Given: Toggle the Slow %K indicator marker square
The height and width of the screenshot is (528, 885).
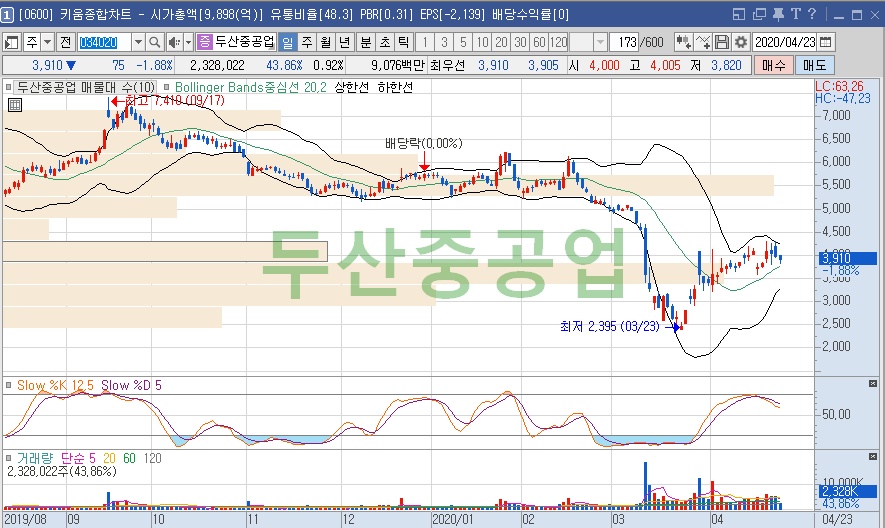Looking at the screenshot, I should click(8, 385).
